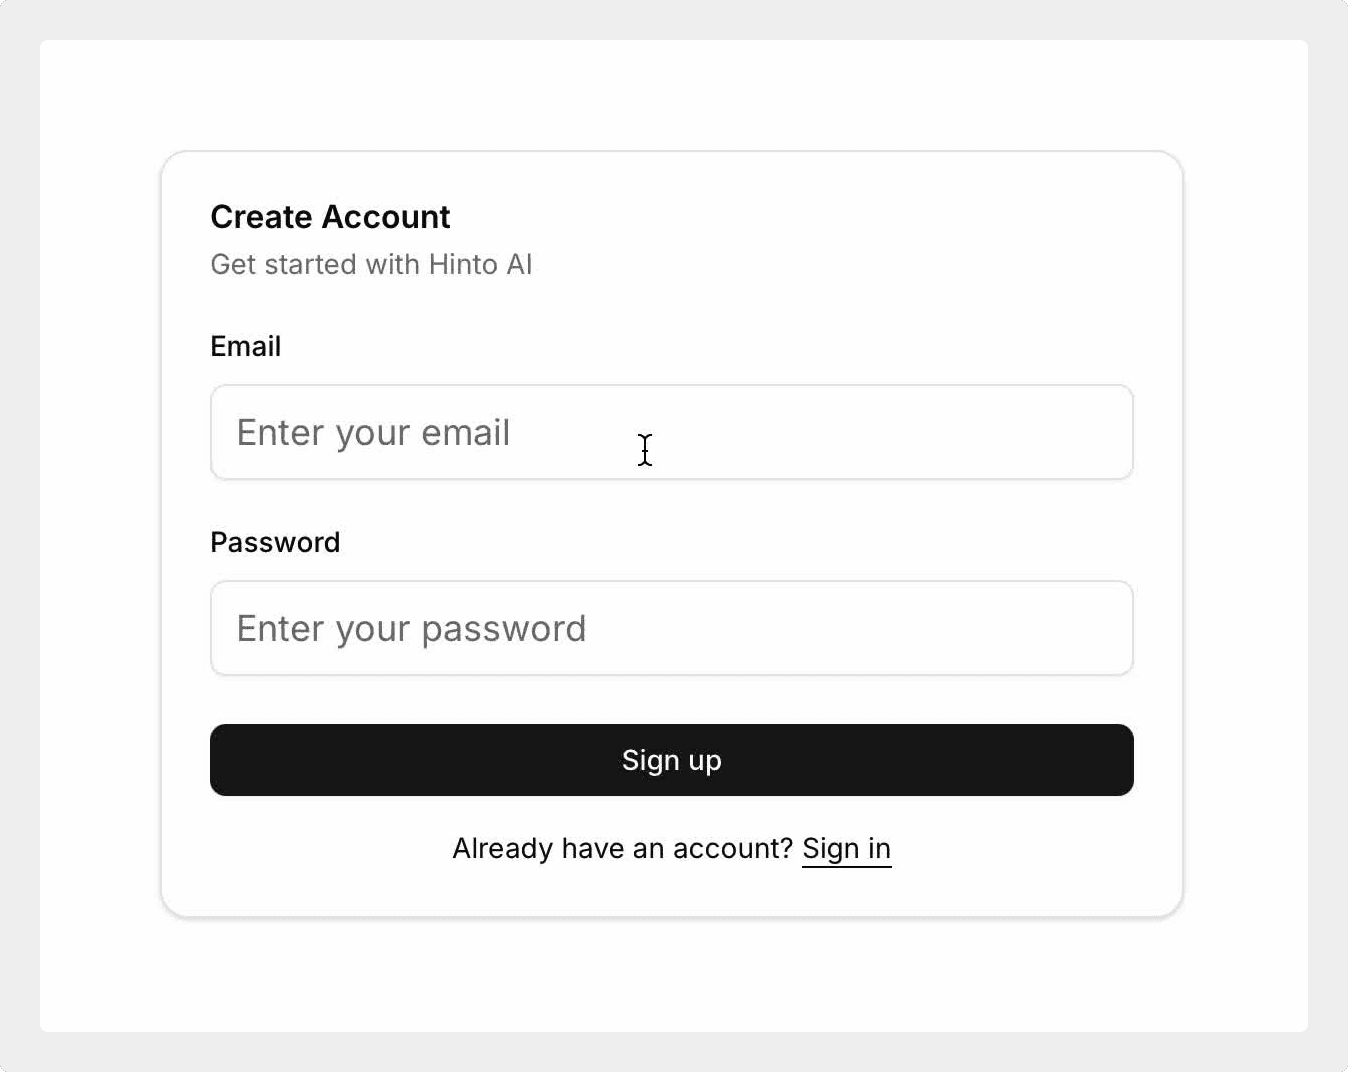Screen dimensions: 1348x1072
Task: Click the Email input field
Action: click(671, 432)
